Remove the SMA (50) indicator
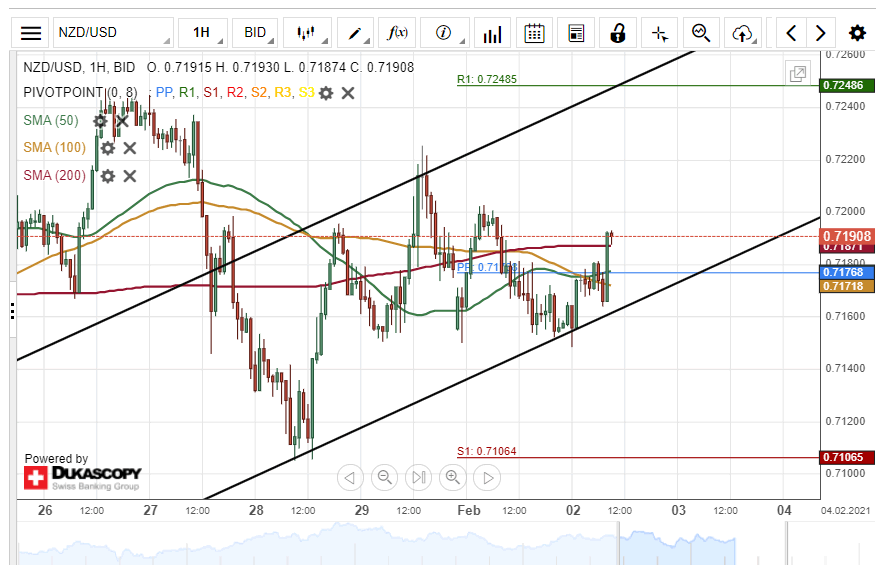This screenshot has height=571, width=881. [122, 121]
